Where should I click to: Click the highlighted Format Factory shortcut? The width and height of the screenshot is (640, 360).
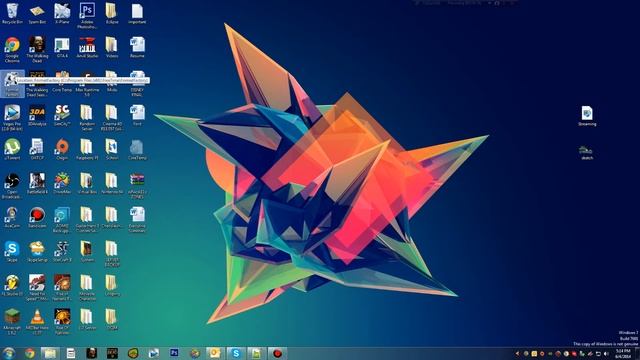pyautogui.click(x=12, y=84)
